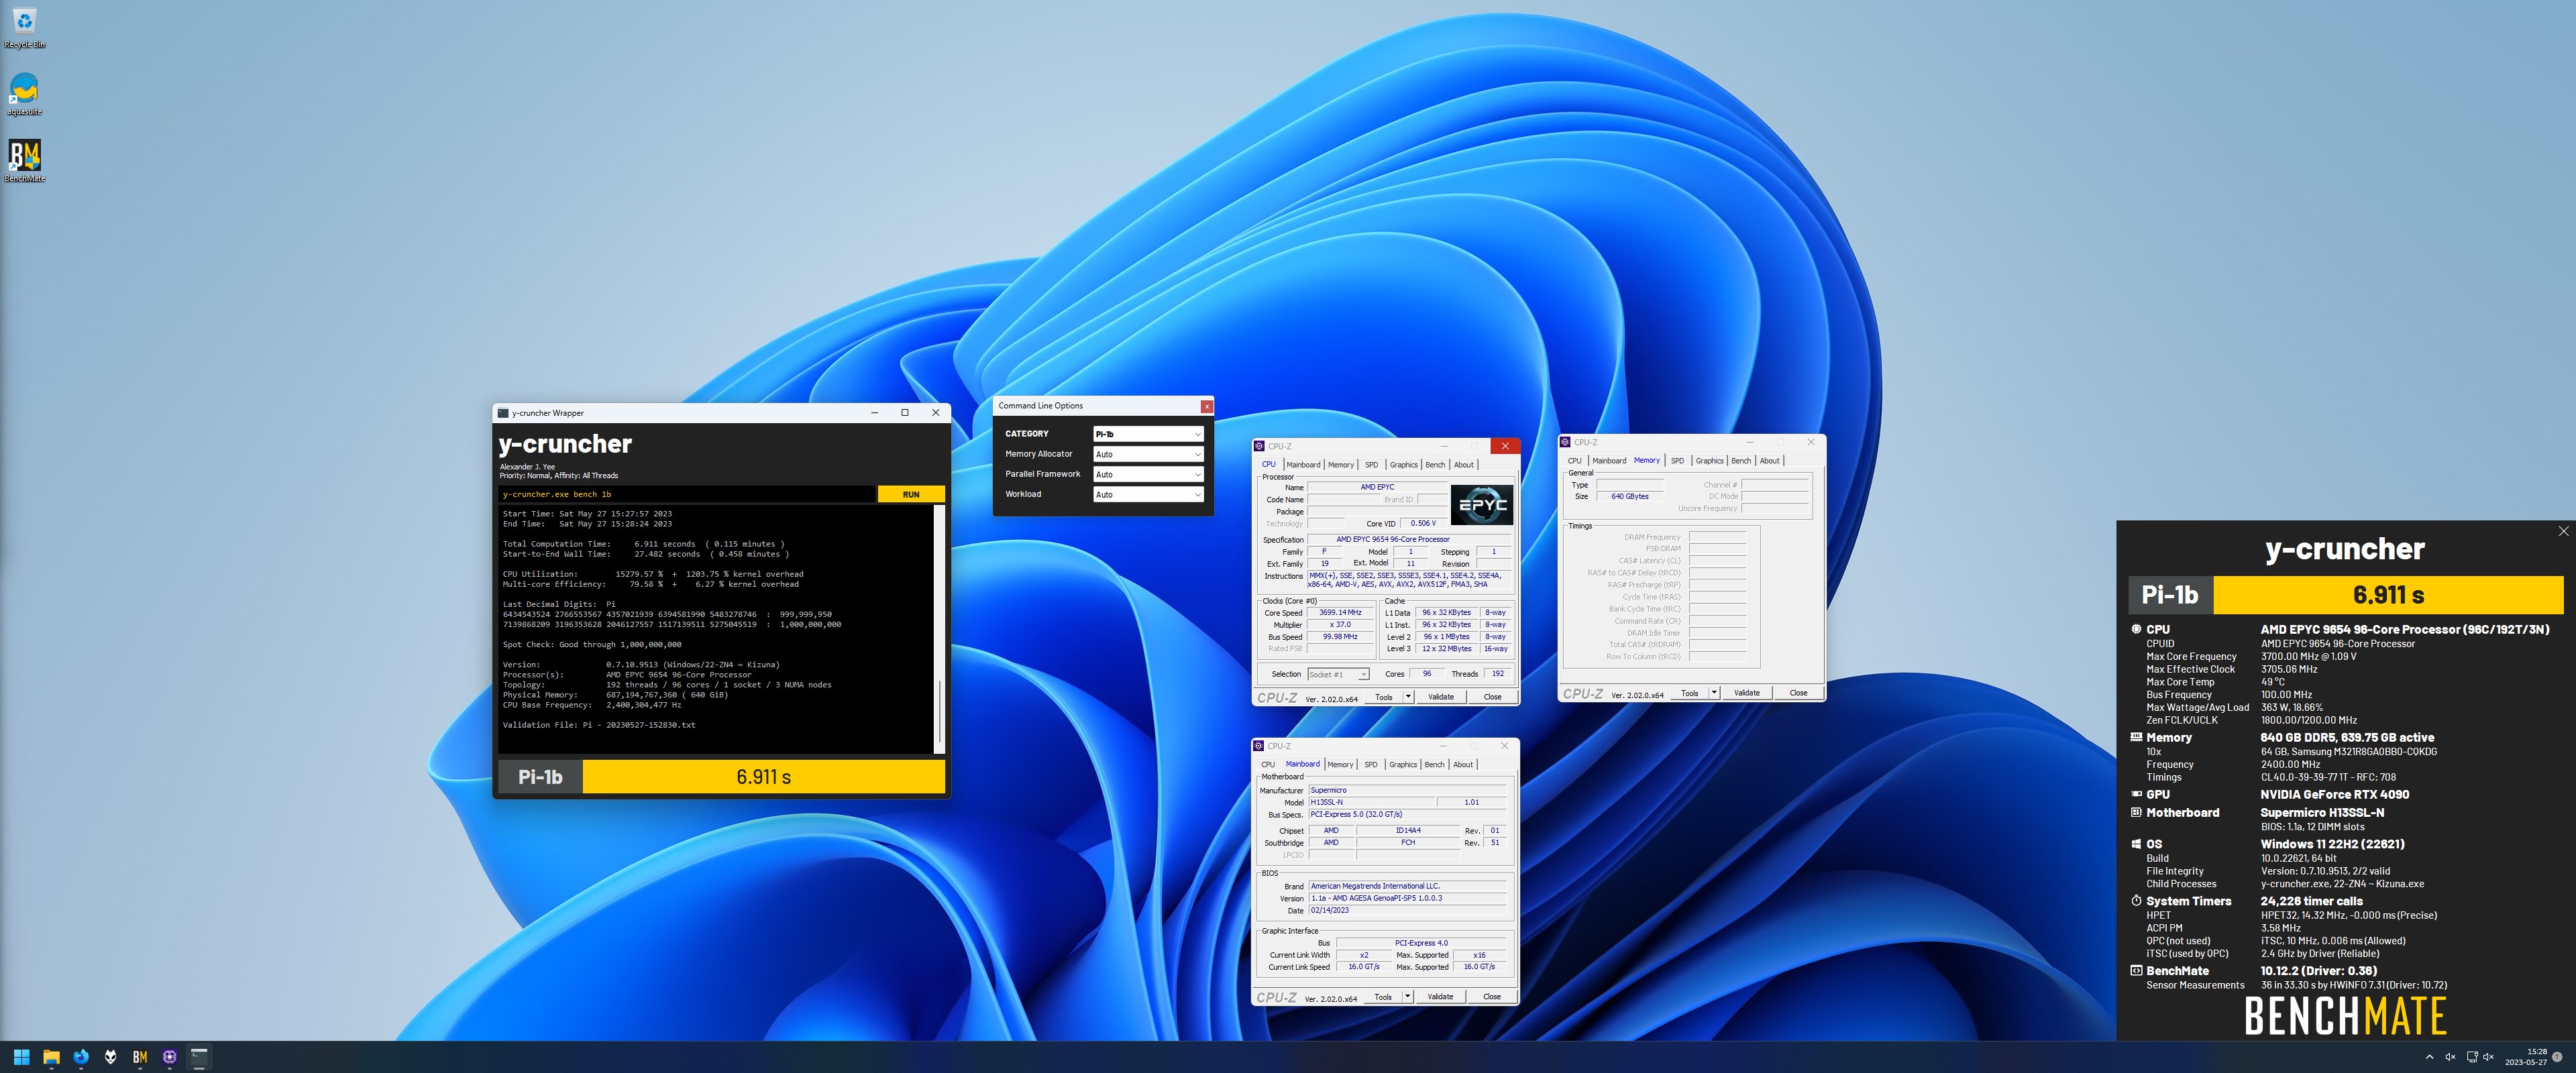Run the y-cruncher benchmark with RUN
The height and width of the screenshot is (1073, 2576).
point(910,494)
